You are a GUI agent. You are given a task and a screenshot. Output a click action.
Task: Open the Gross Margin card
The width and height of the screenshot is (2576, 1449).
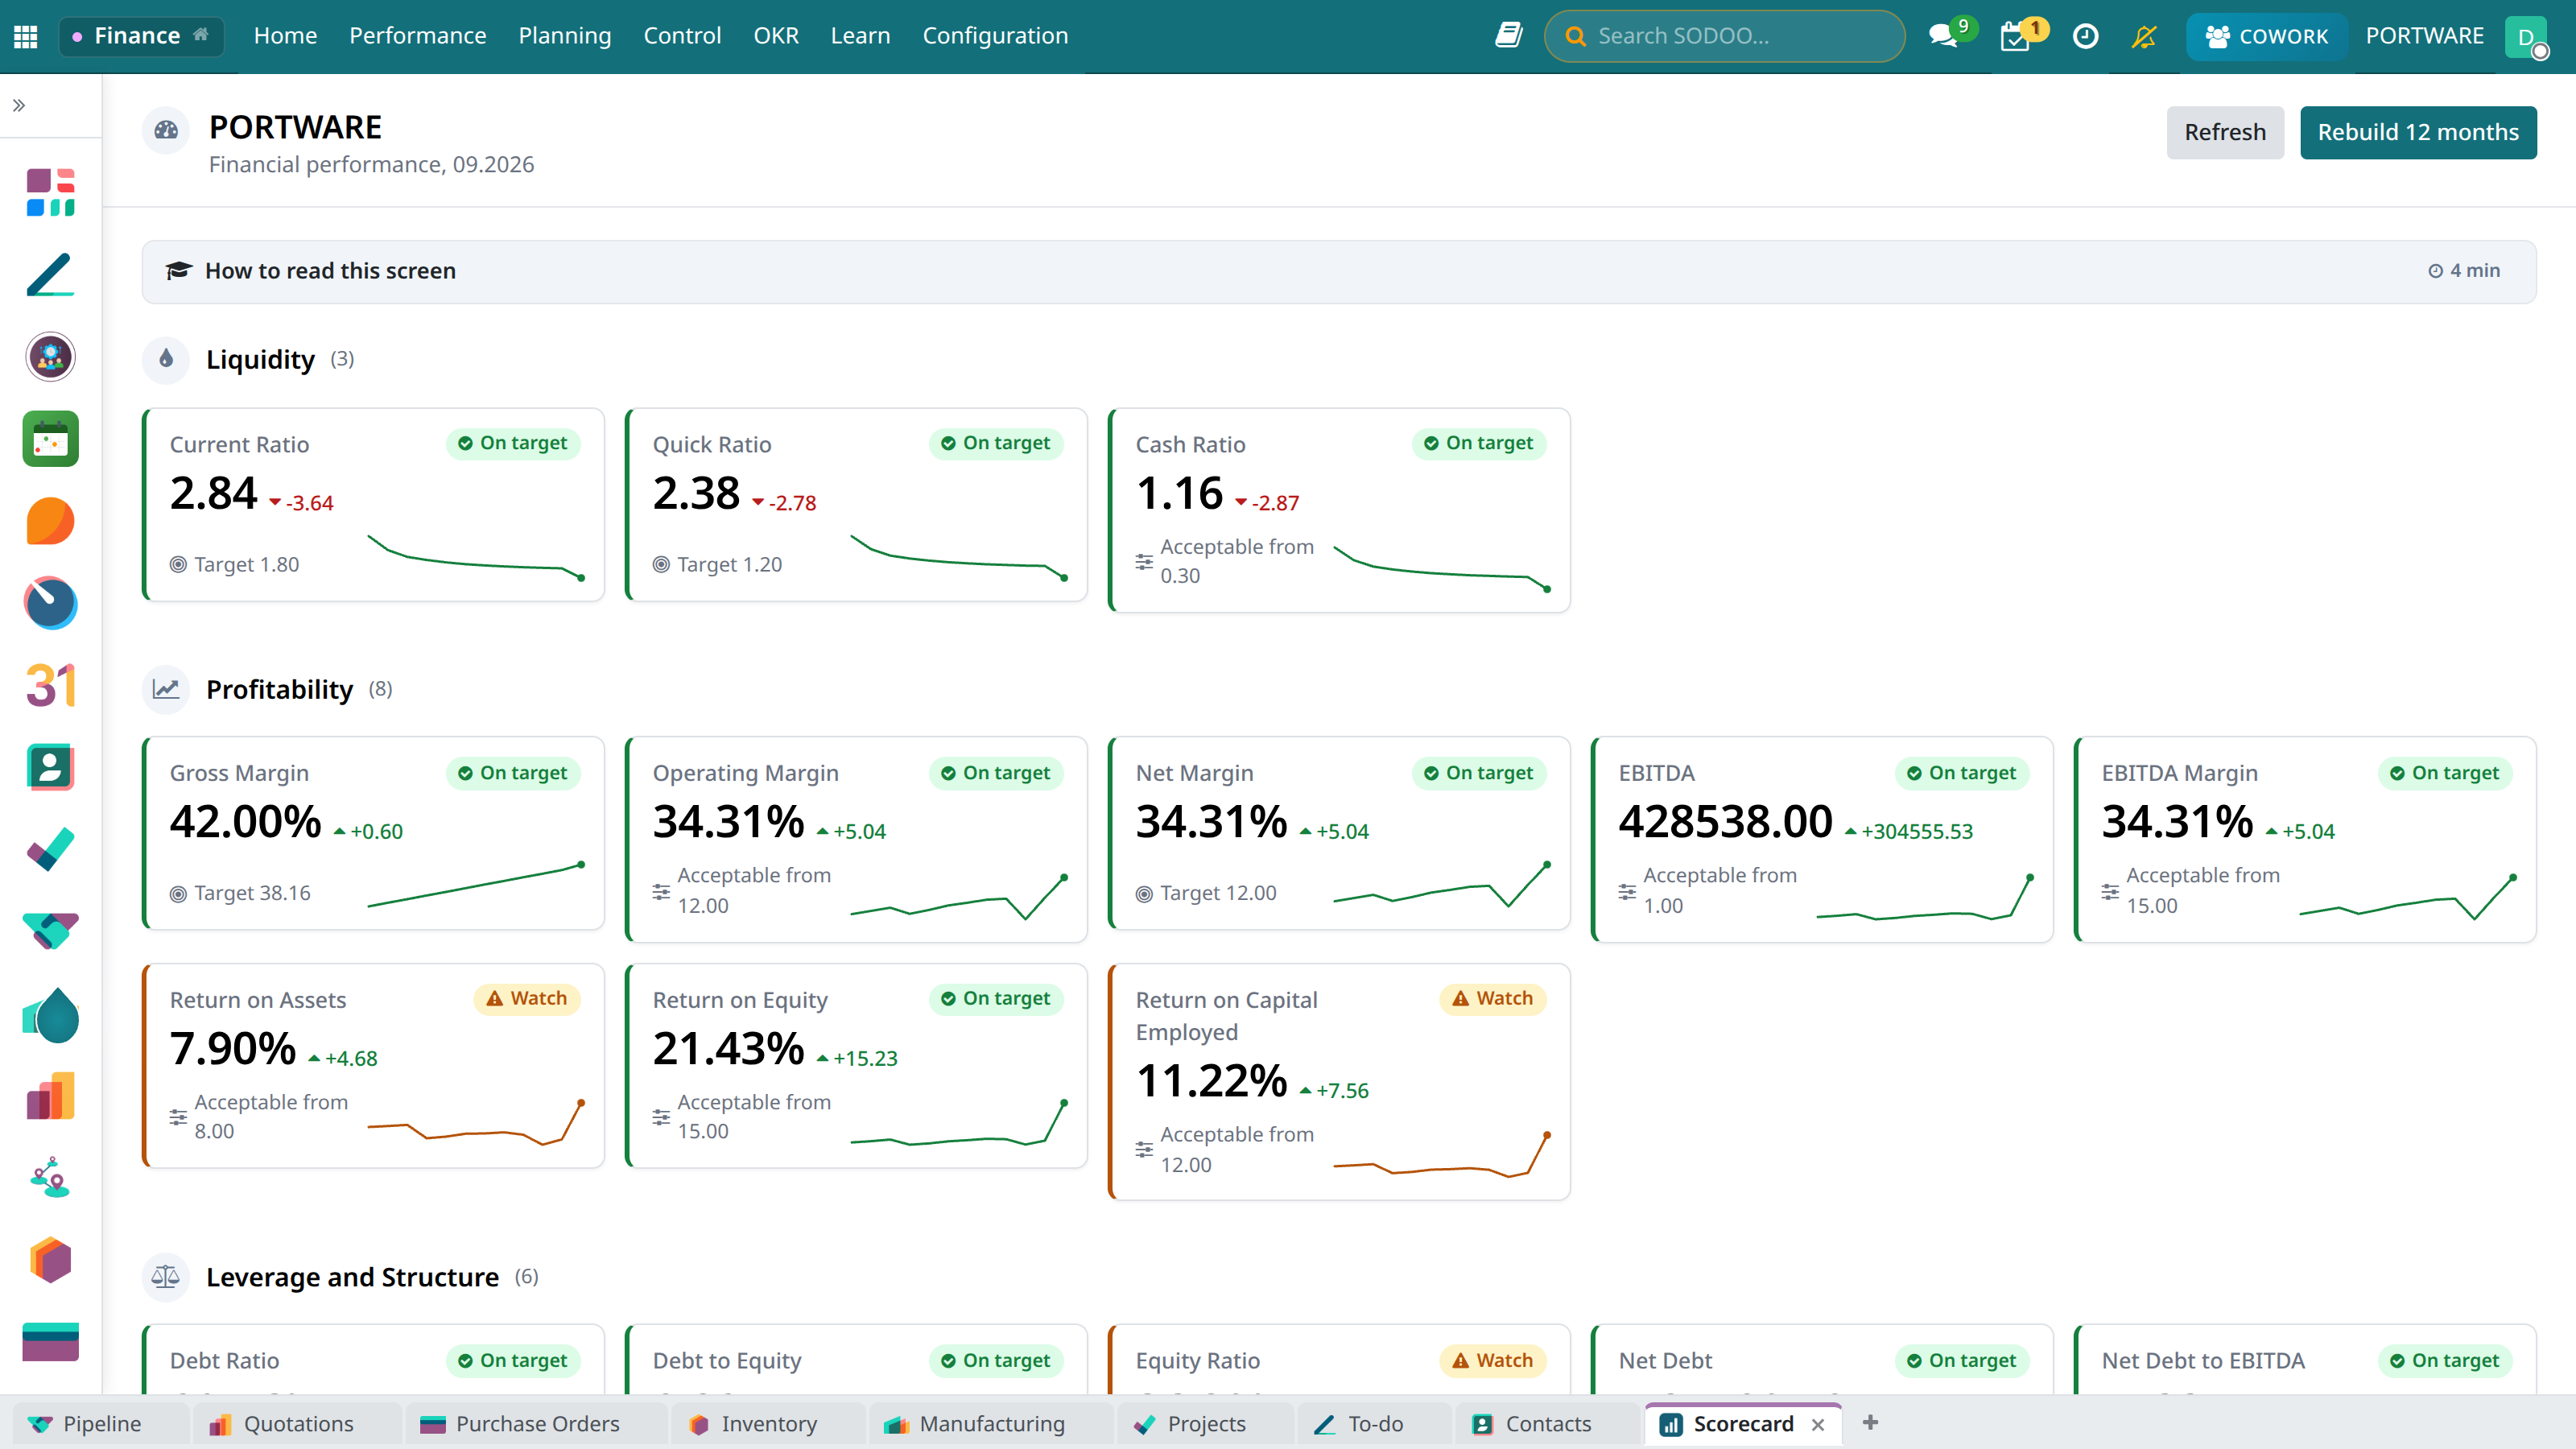point(373,833)
